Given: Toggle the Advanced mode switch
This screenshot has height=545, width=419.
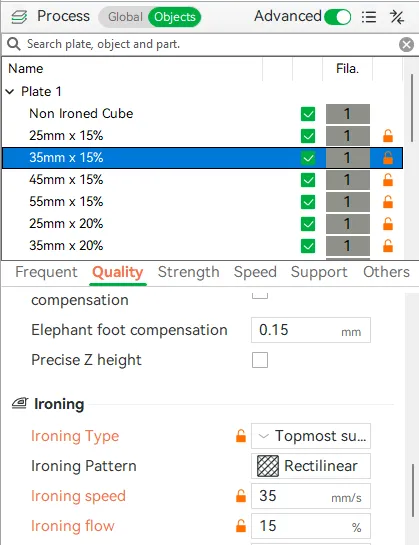Looking at the screenshot, I should click(x=337, y=17).
